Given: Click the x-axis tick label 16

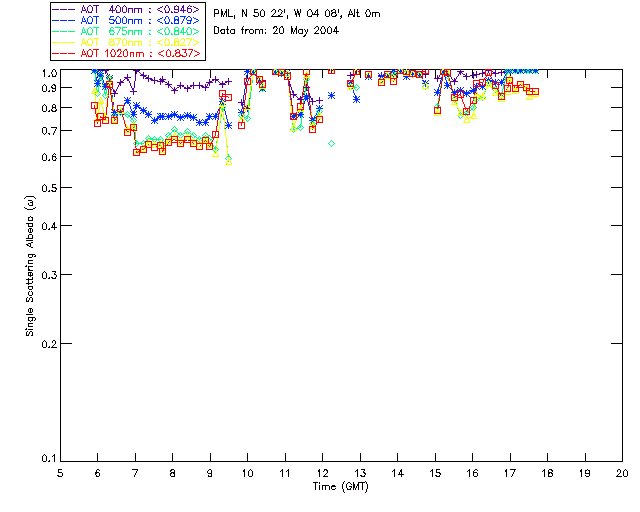Looking at the screenshot, I should pos(472,473).
